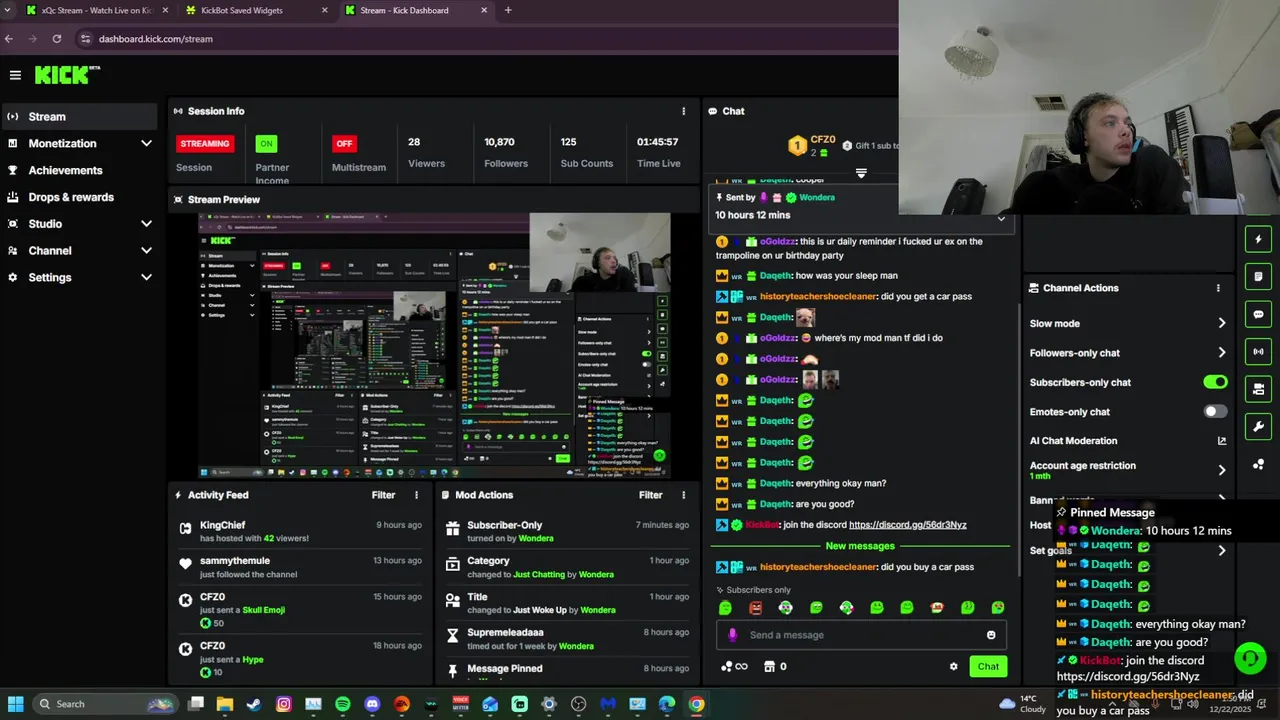
Task: Expand Followers-only chat options
Action: (x=1222, y=353)
